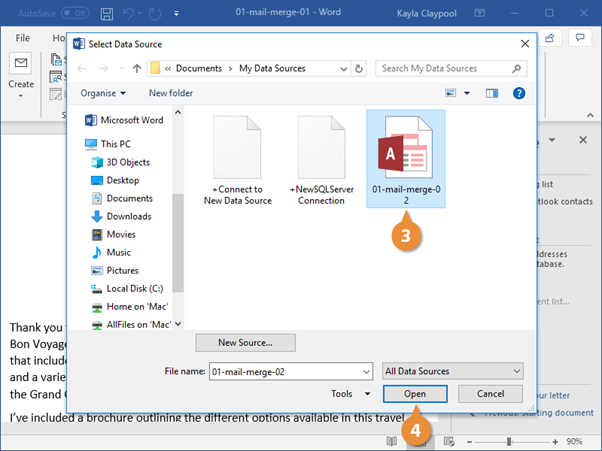Open the File tab in Word

[23, 38]
